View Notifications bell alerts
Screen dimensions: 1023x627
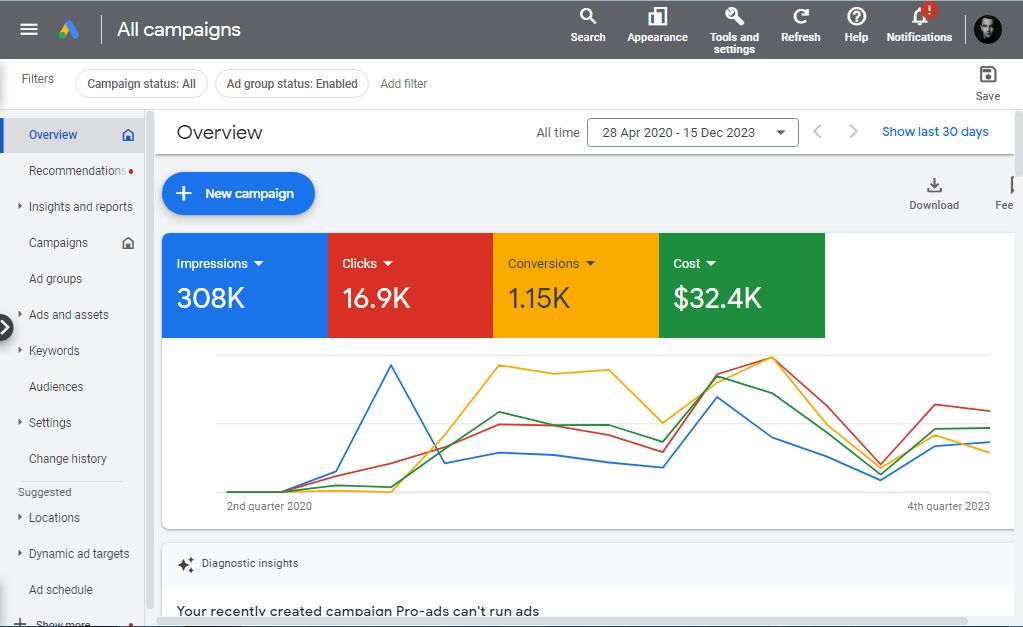[x=919, y=25]
